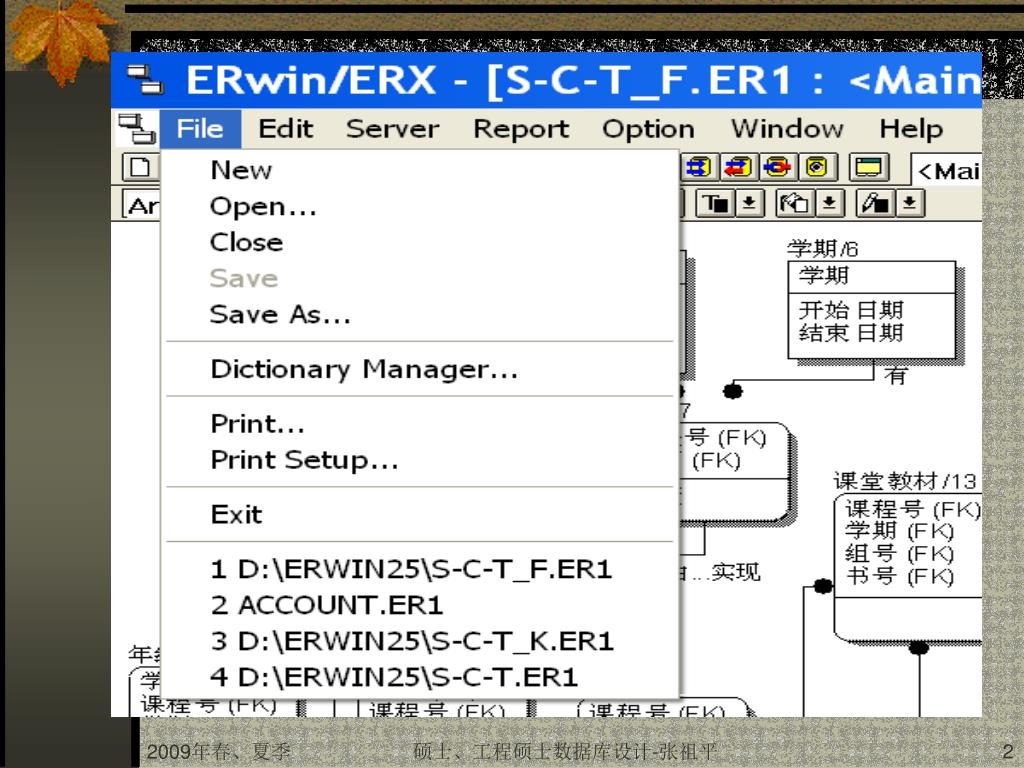The image size is (1024, 768).
Task: Click the New document toolbar icon
Action: (140, 168)
